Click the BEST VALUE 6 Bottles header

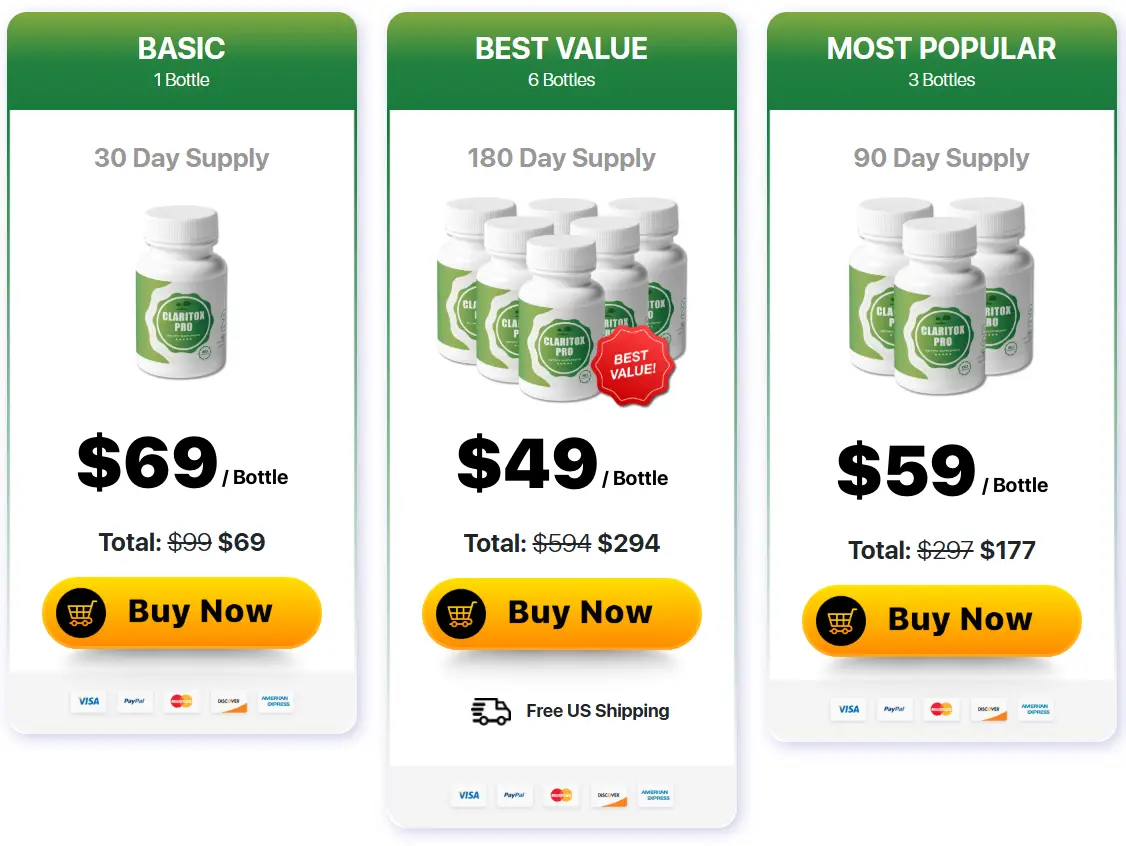point(562,60)
